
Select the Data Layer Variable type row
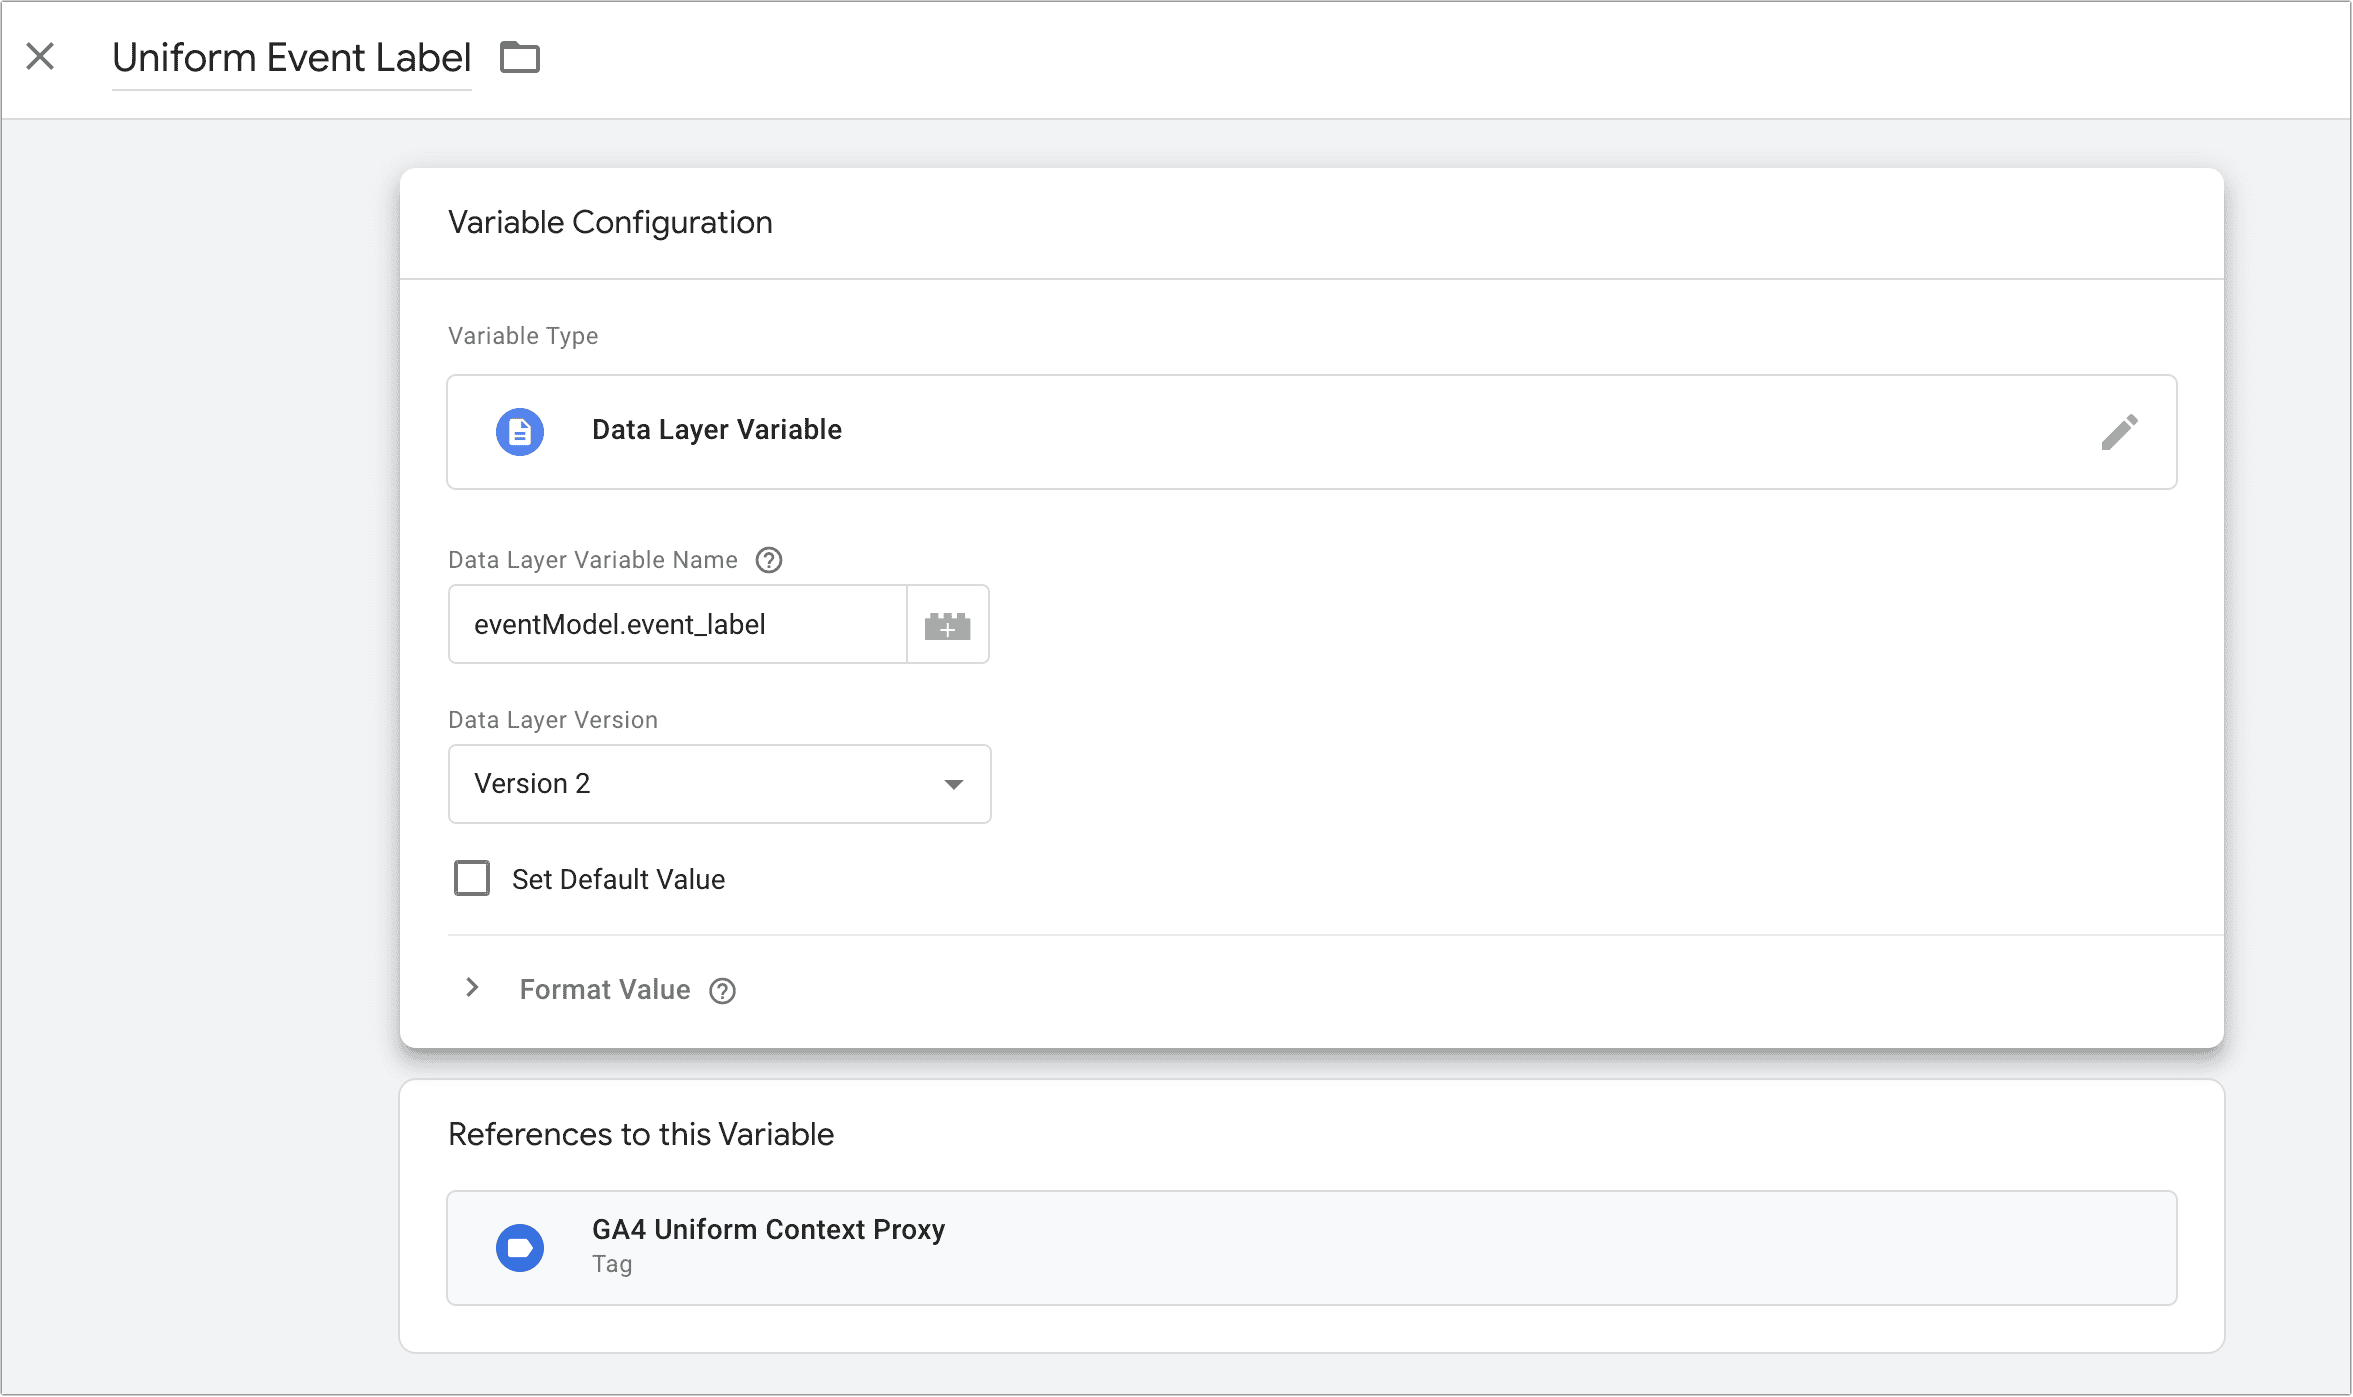click(x=1311, y=432)
